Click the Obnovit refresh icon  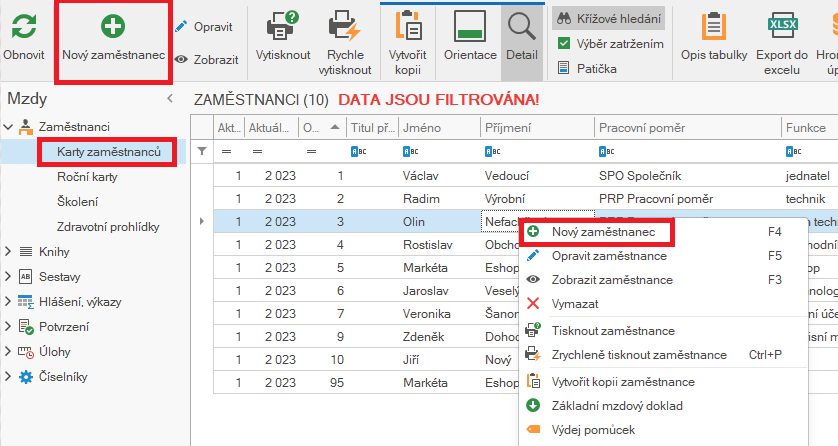24,26
